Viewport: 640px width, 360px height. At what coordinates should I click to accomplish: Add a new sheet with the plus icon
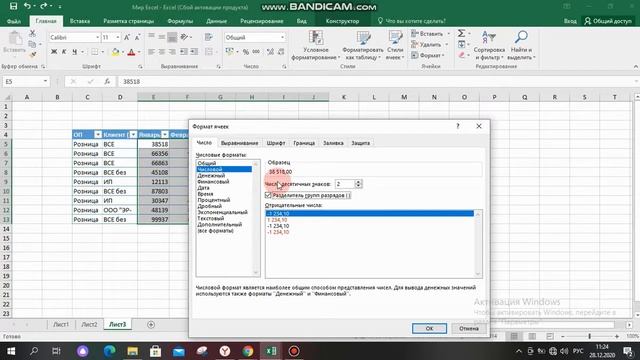click(151, 324)
